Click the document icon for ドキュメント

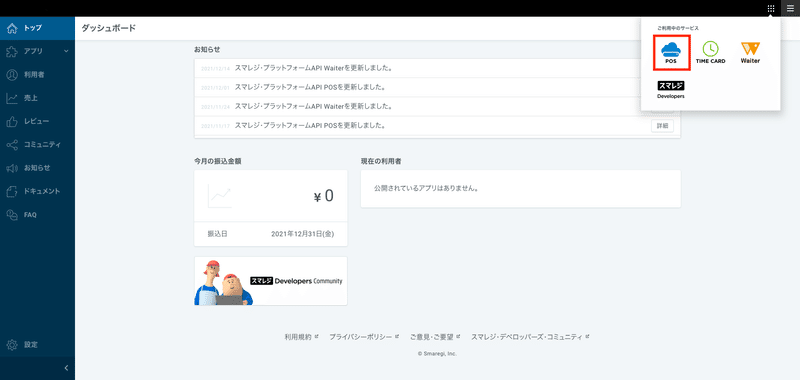12,191
